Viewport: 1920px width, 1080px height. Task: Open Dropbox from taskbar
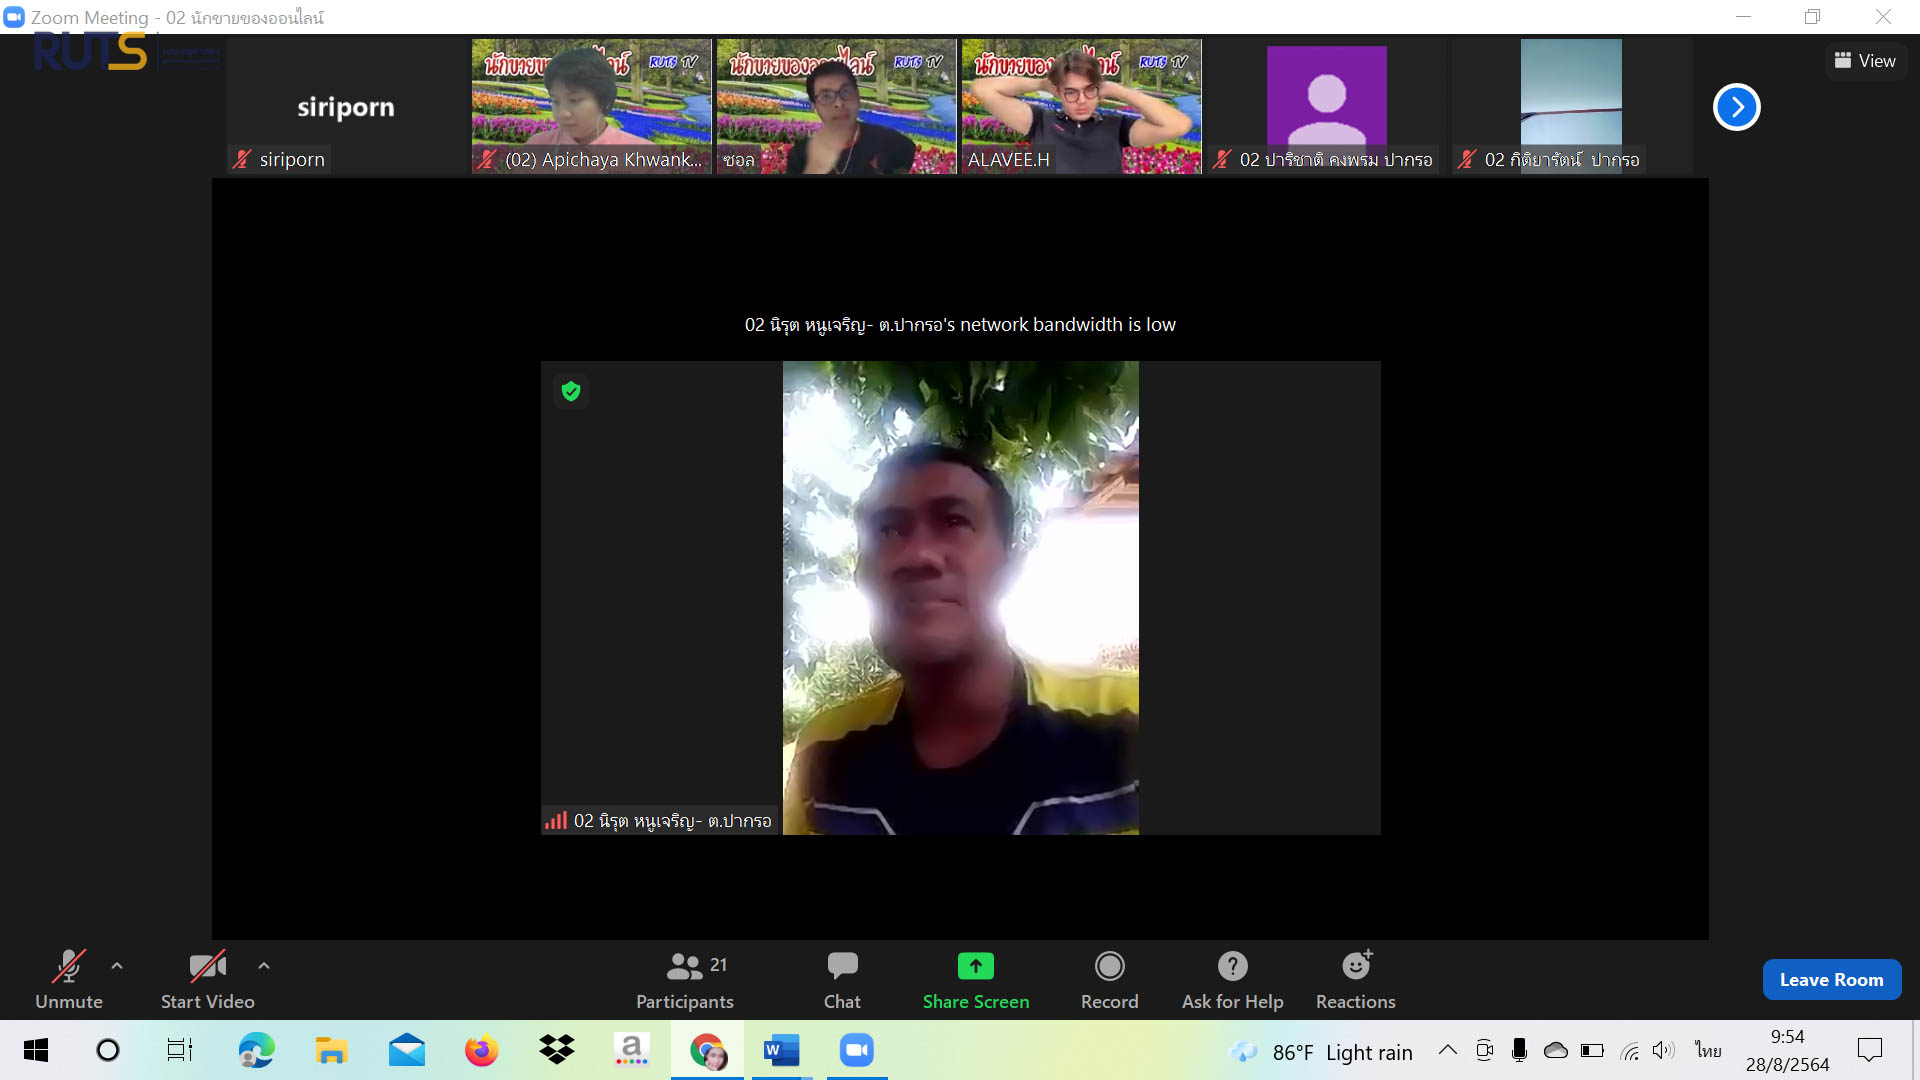click(x=557, y=1050)
